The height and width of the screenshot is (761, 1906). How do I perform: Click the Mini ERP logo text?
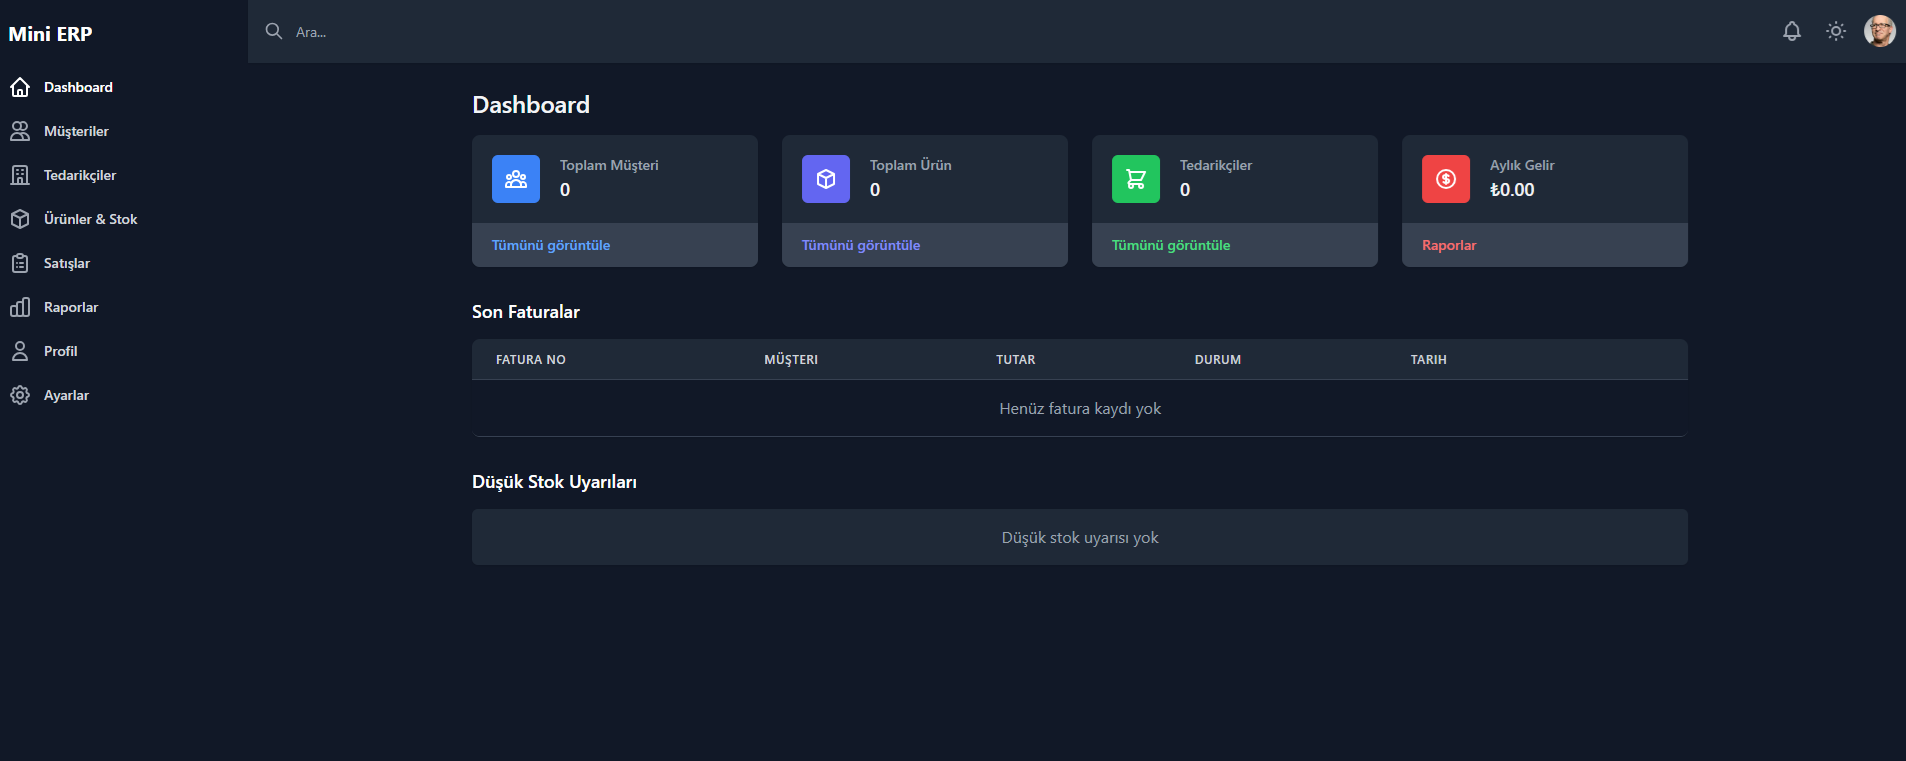click(50, 34)
